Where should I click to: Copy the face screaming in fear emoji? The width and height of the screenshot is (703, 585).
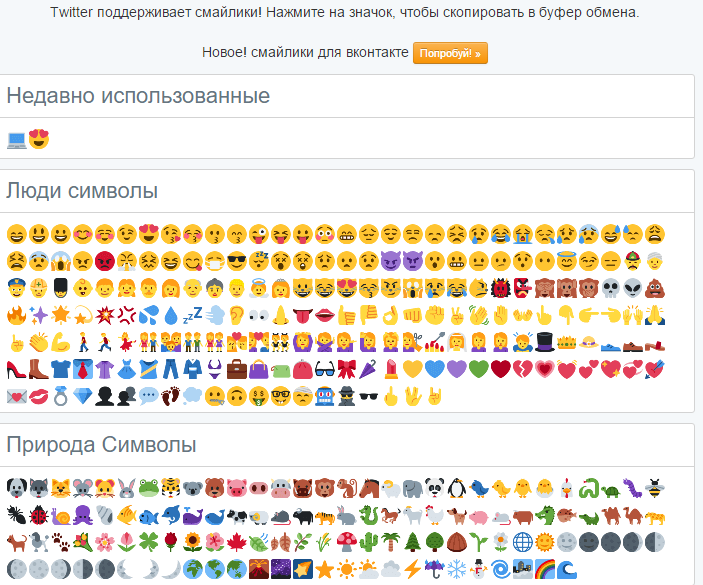(61, 261)
